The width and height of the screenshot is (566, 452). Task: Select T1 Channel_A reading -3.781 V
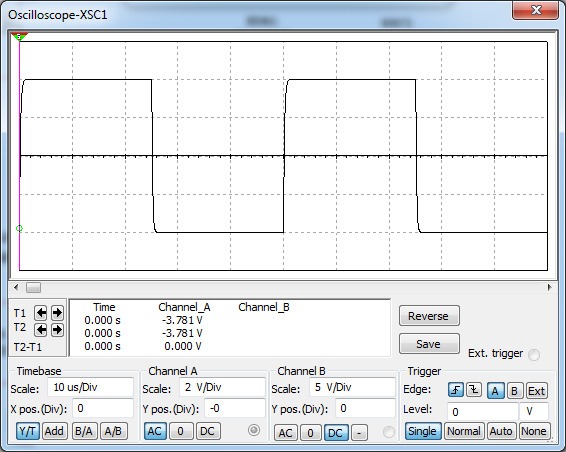pos(182,320)
